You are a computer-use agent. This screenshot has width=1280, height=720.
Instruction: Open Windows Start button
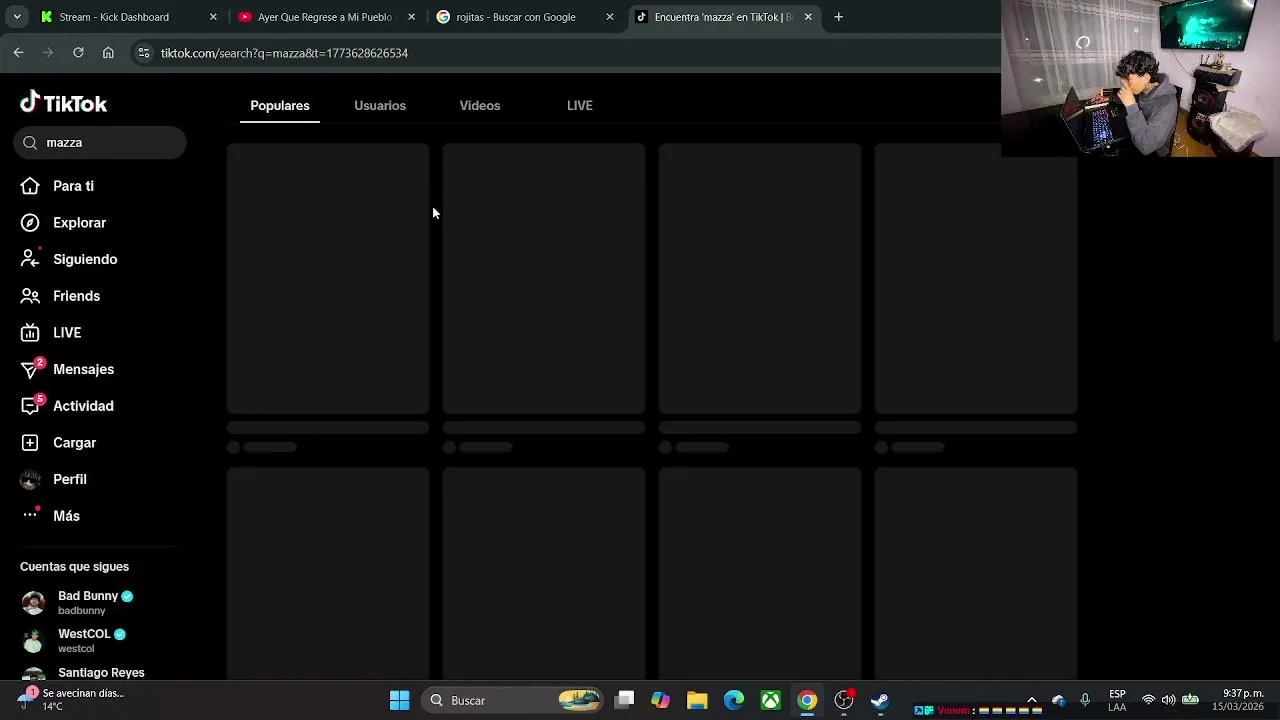(399, 700)
